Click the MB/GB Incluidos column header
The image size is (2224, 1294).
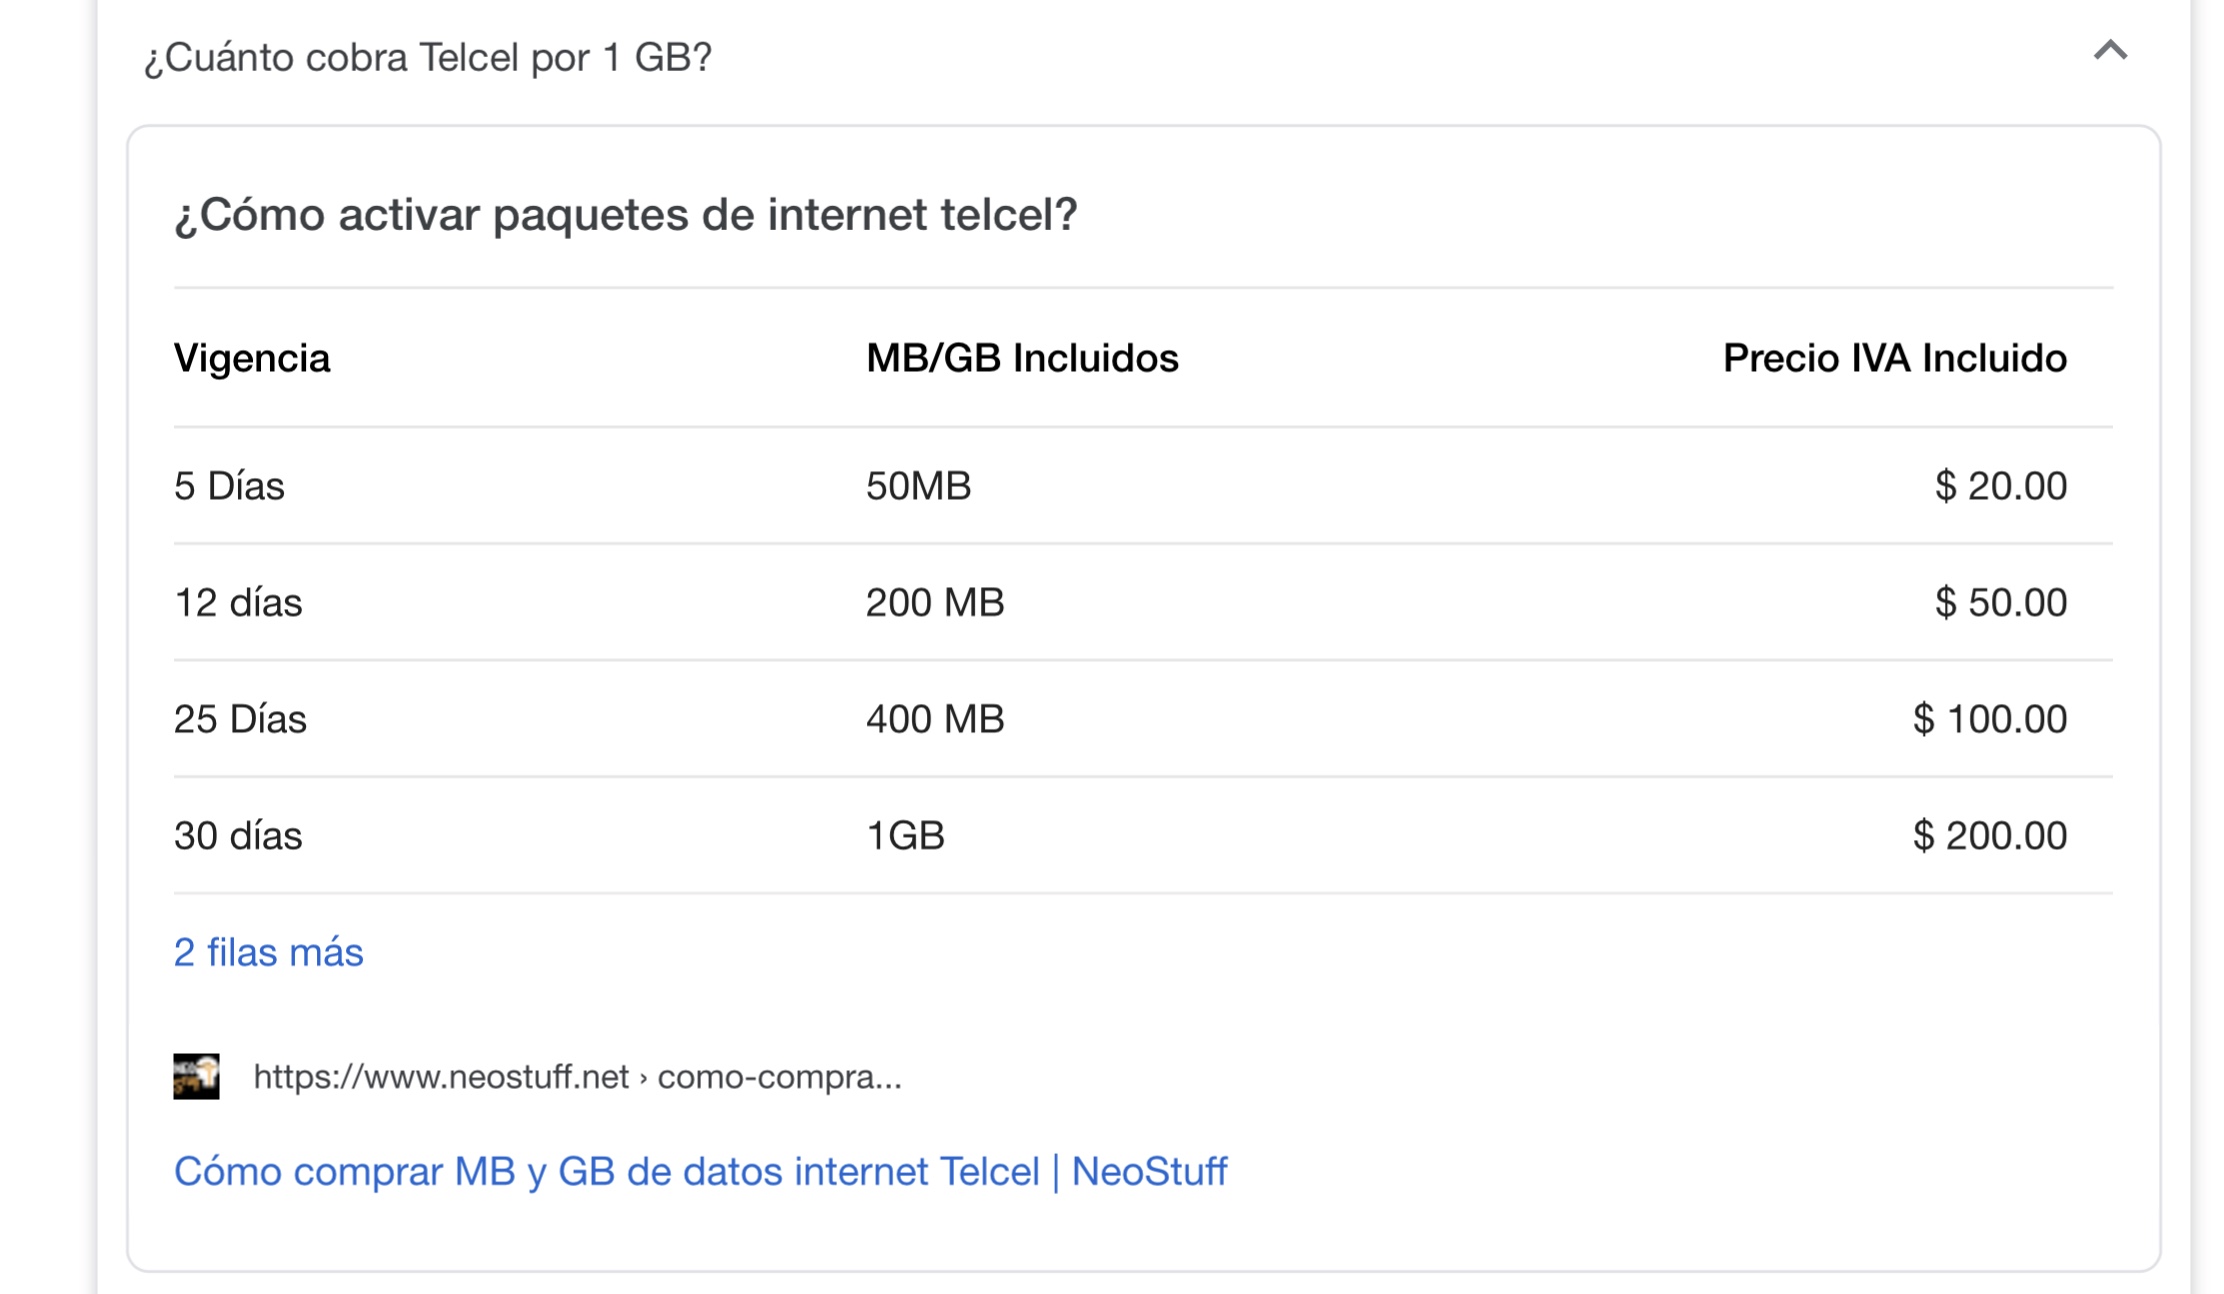click(1022, 358)
